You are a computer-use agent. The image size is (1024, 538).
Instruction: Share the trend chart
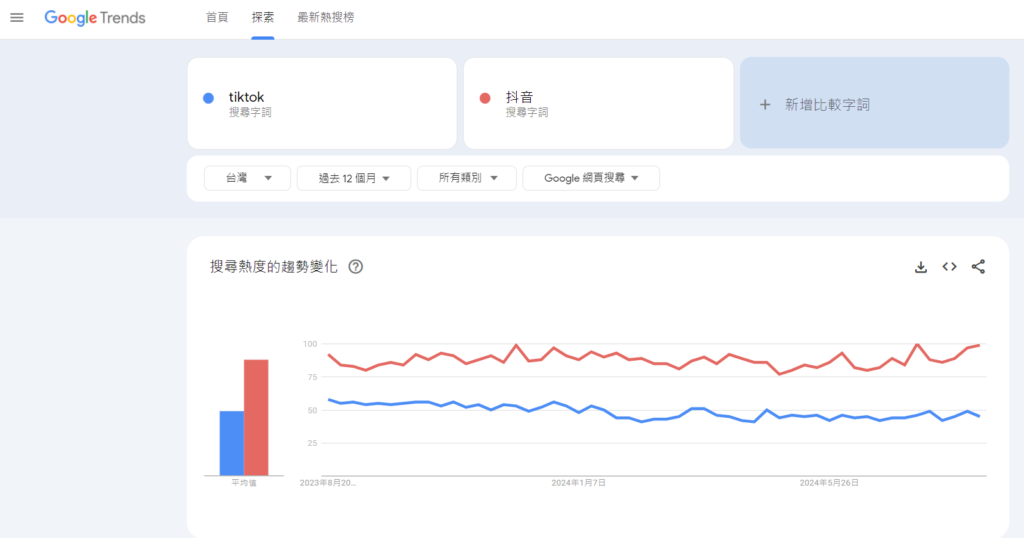pyautogui.click(x=978, y=266)
